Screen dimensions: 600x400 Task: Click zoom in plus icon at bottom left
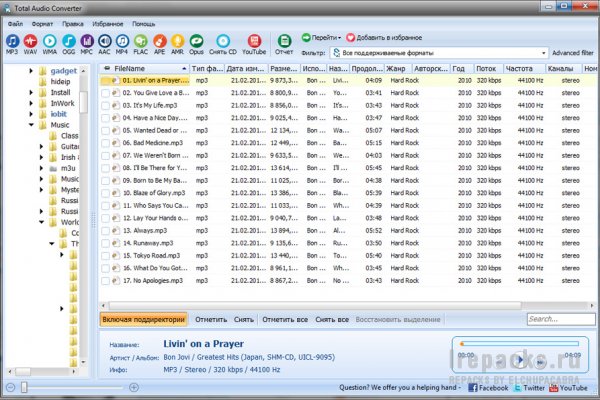point(134,387)
